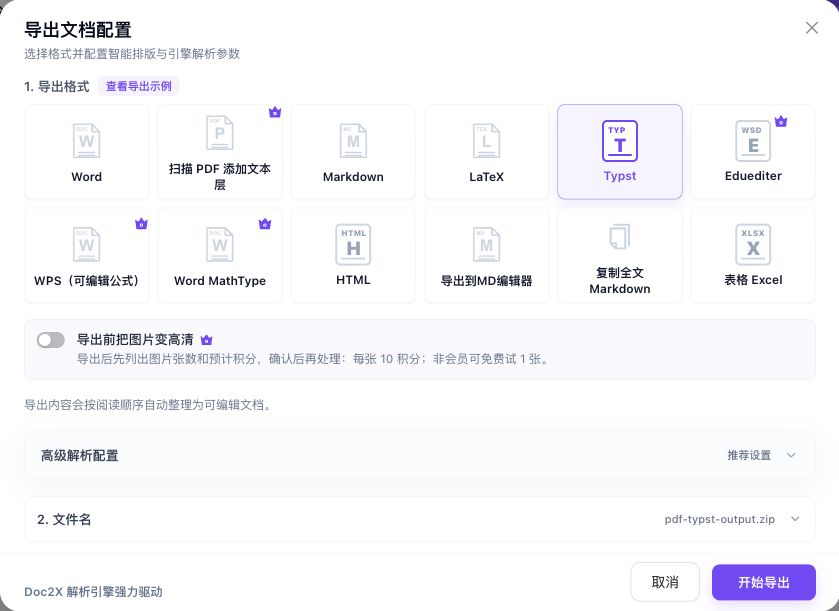Screen dimensions: 839x611
Task: Open the 查看导出示例 link
Action: pos(139,86)
